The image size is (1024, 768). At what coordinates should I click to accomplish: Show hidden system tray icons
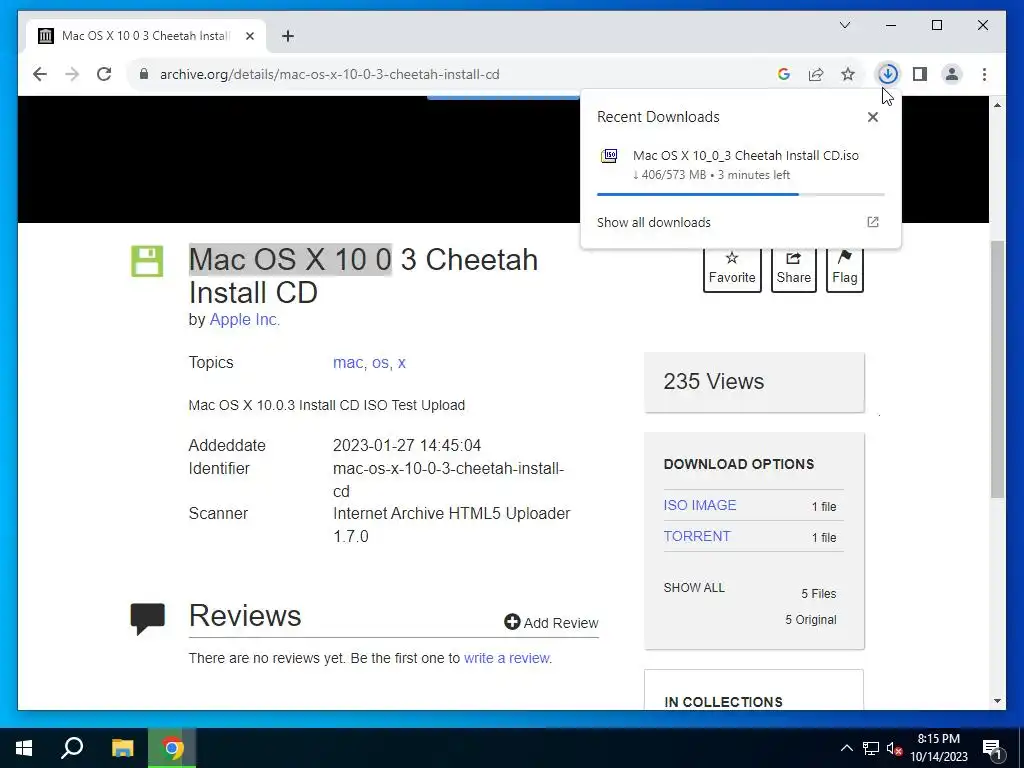click(846, 748)
